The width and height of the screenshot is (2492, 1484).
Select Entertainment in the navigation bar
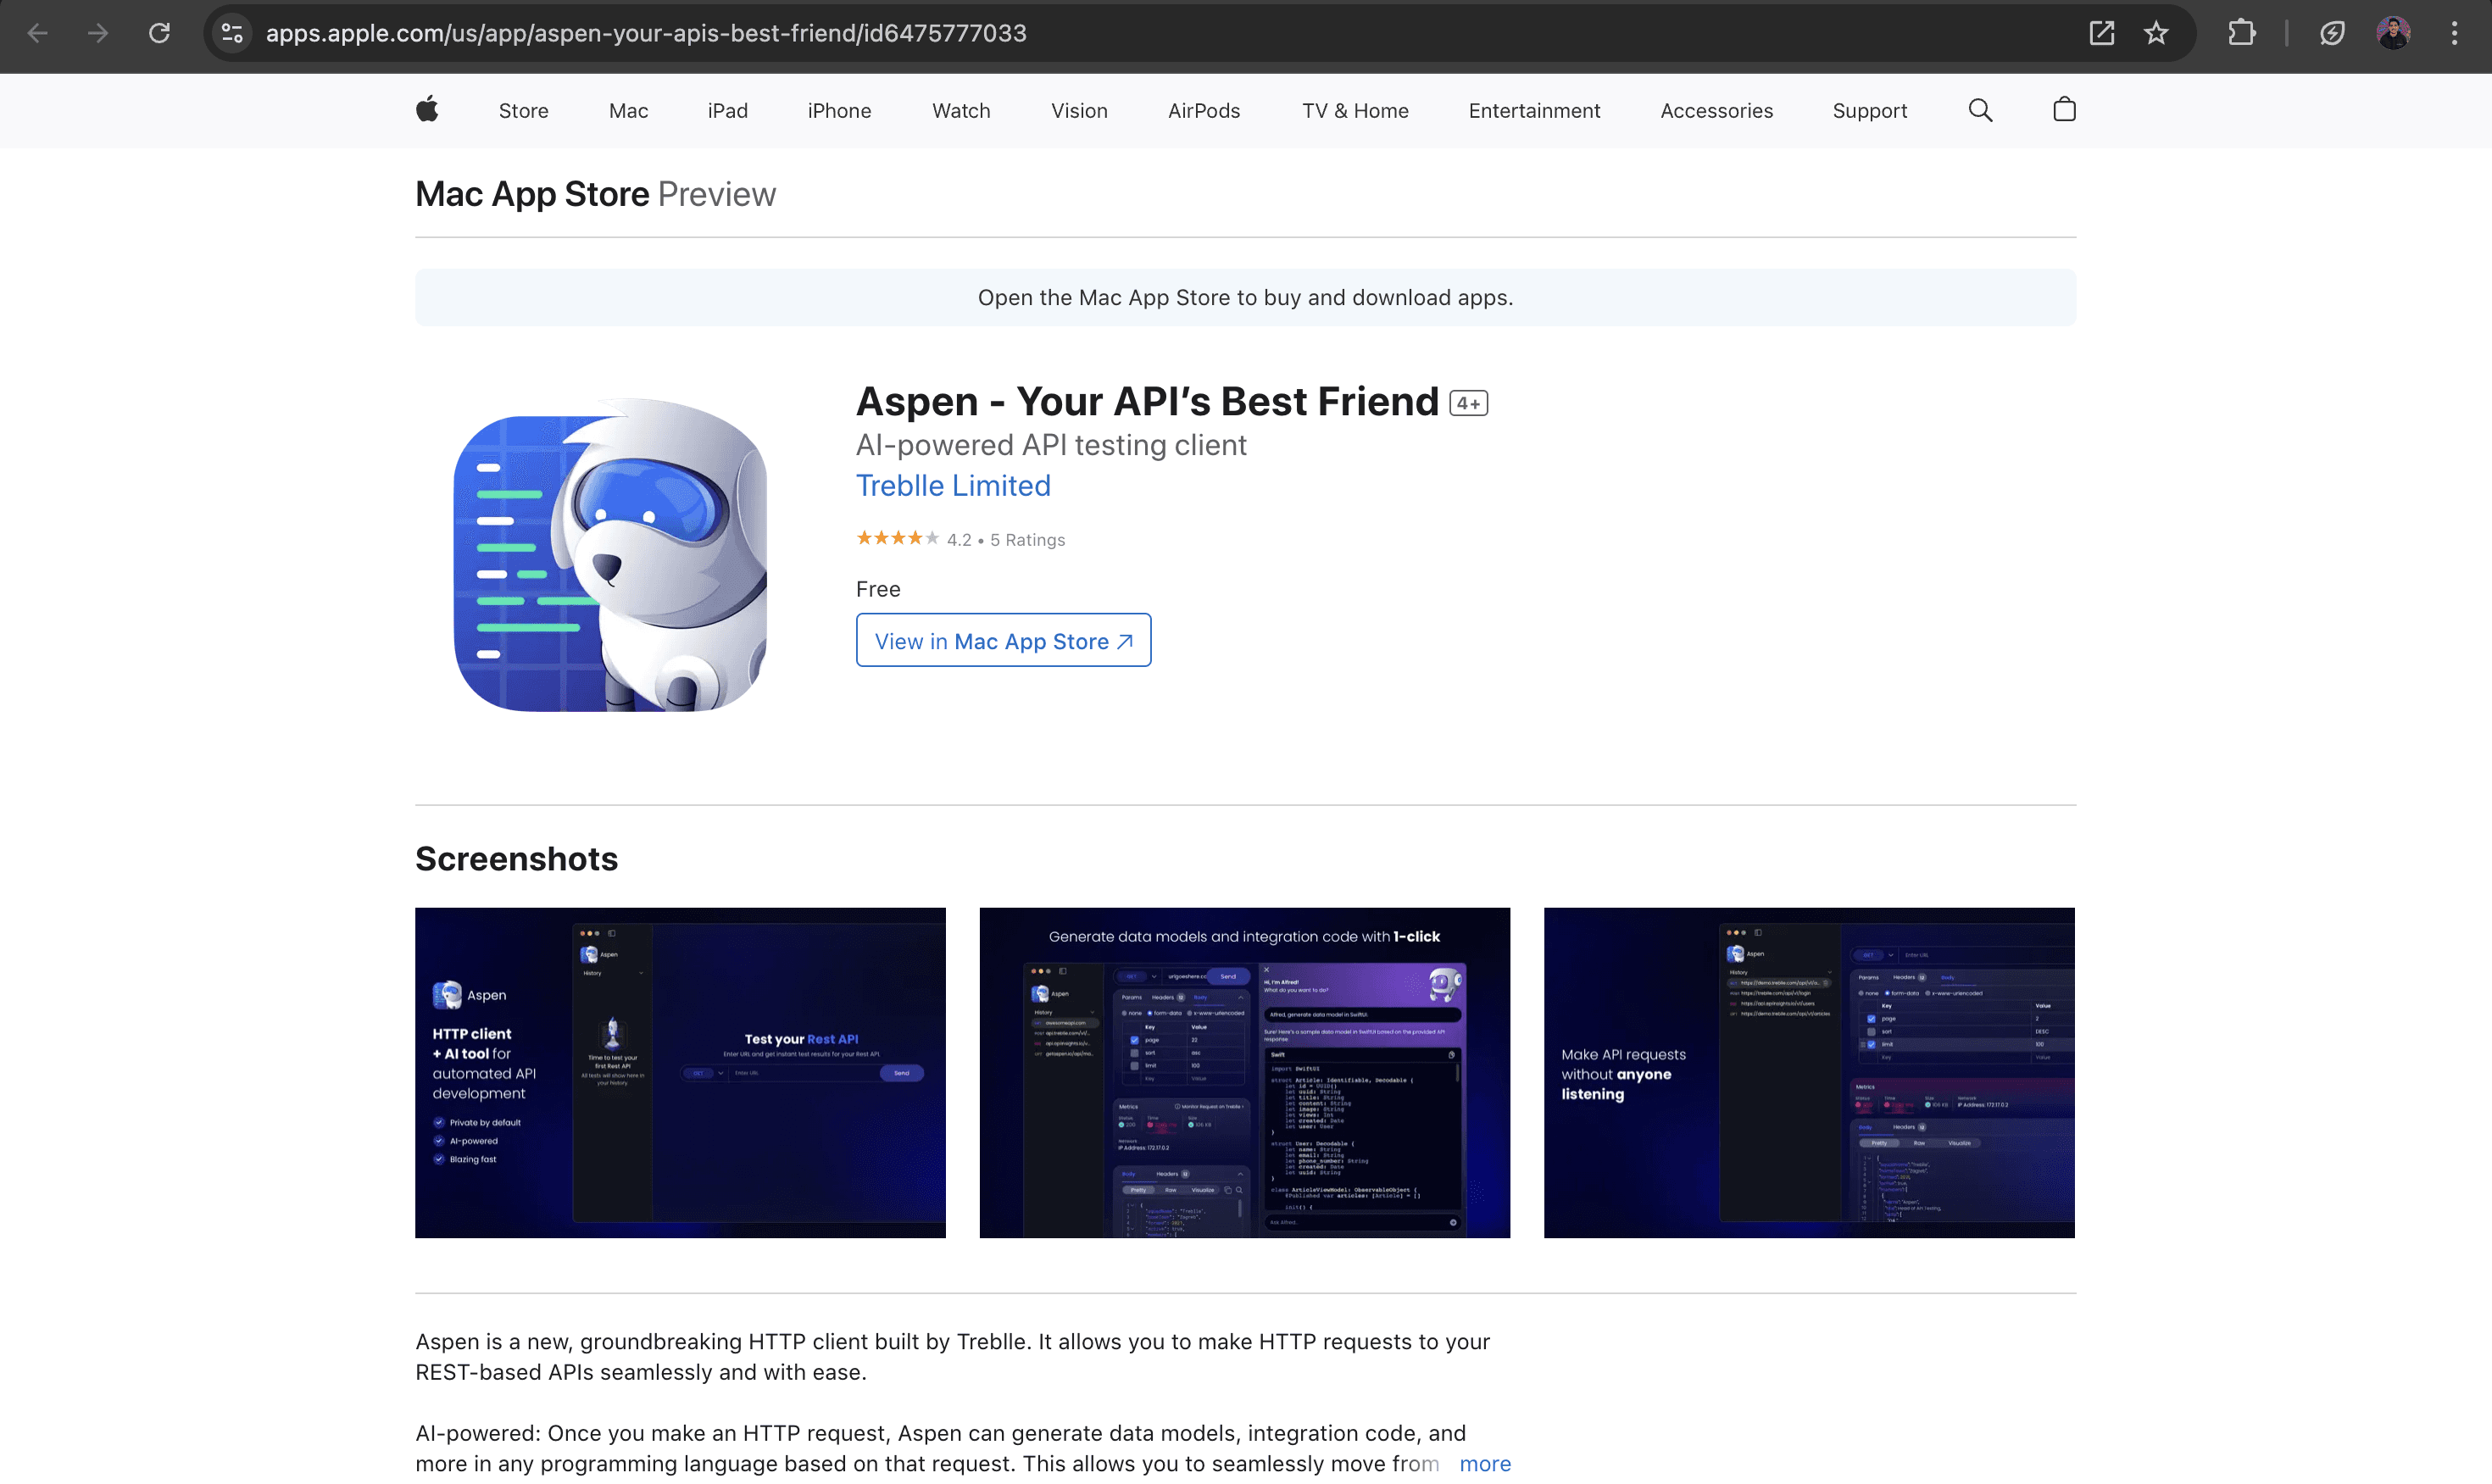tap(1534, 110)
